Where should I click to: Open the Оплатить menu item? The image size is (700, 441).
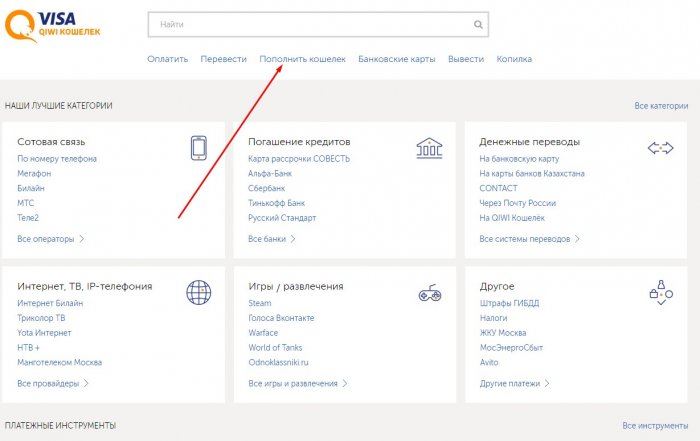[167, 59]
